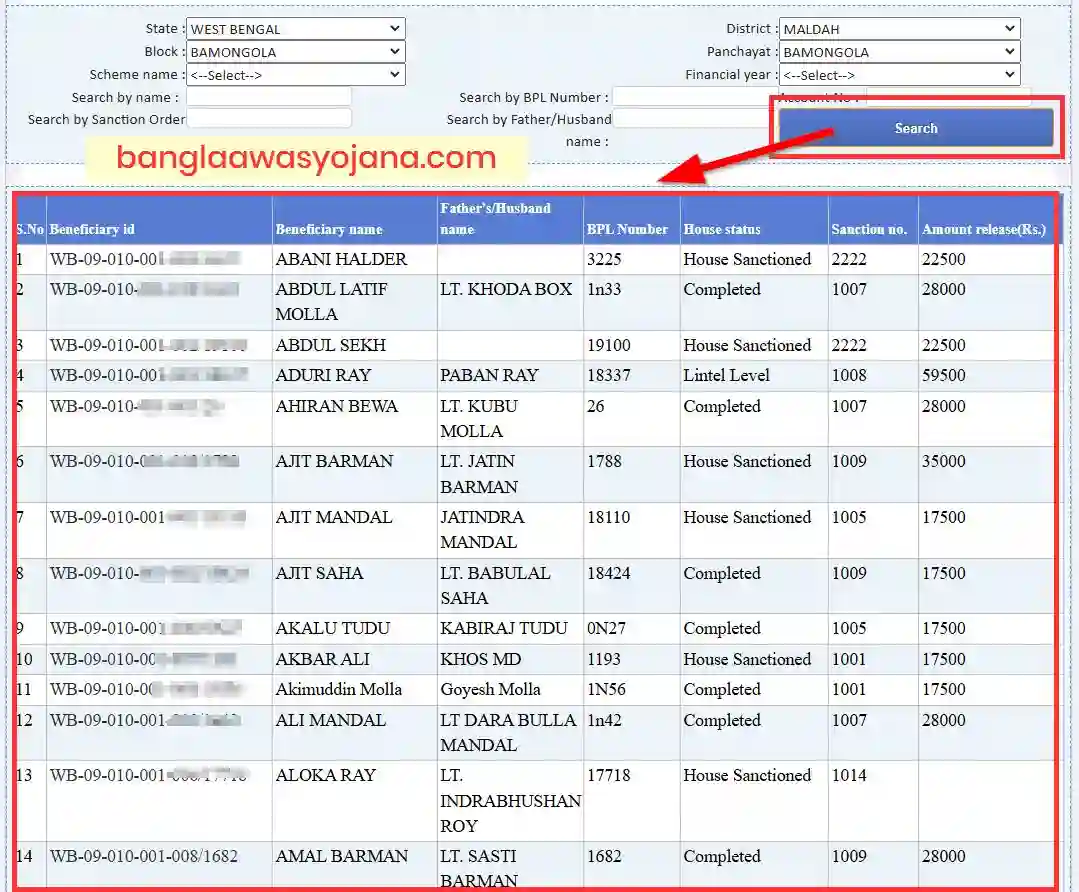Click BPL number 18337
Viewport: 1079px width, 892px height.
click(x=609, y=375)
